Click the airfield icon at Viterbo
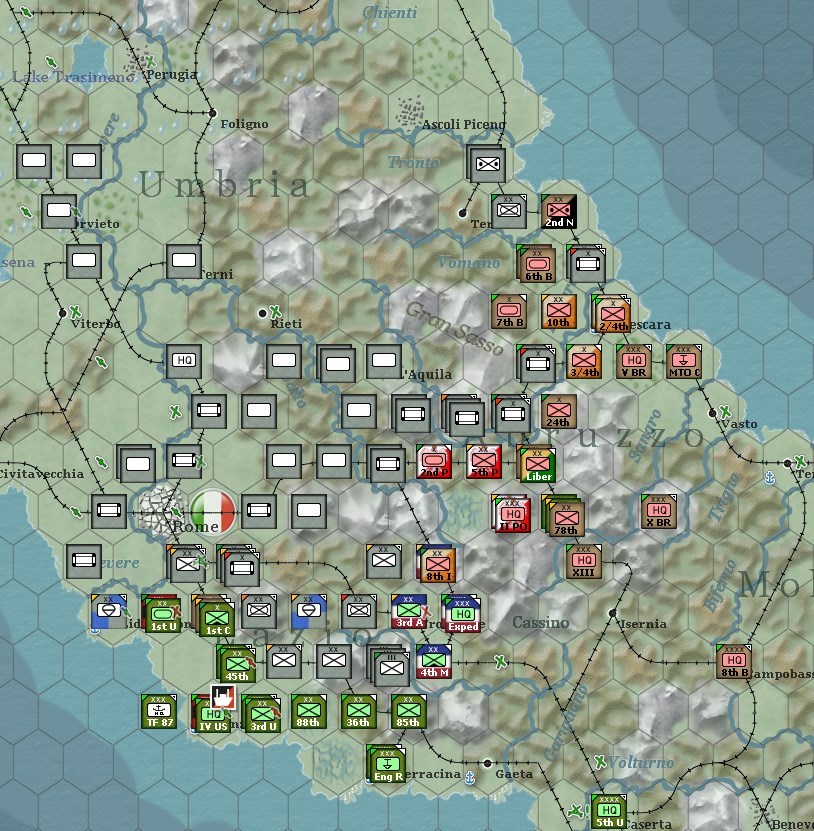Viewport: 814px width, 831px height. [x=76, y=311]
